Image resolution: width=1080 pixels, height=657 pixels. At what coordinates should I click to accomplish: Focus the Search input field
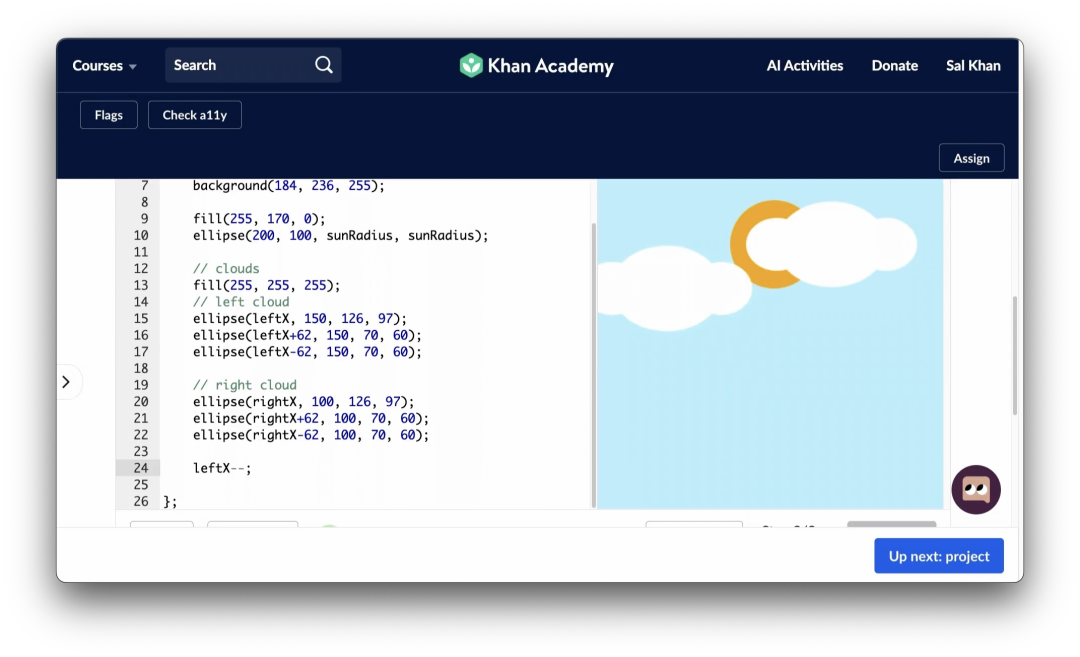[x=253, y=65]
